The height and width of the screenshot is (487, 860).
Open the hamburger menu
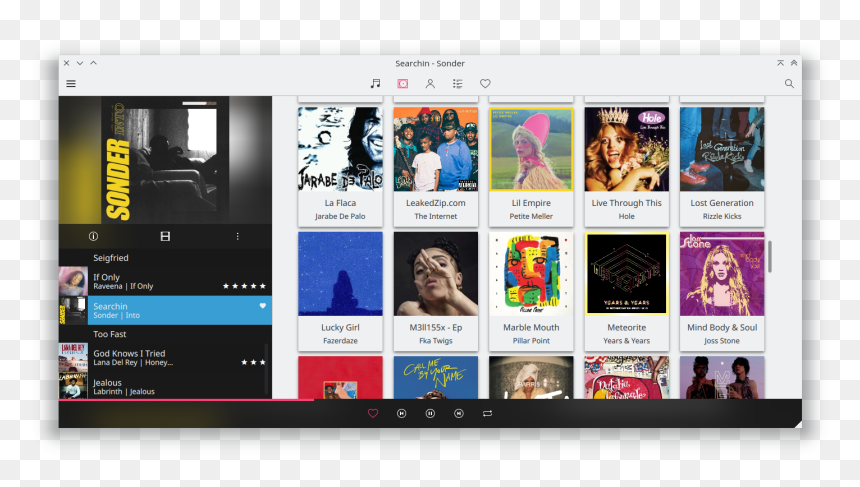(71, 83)
